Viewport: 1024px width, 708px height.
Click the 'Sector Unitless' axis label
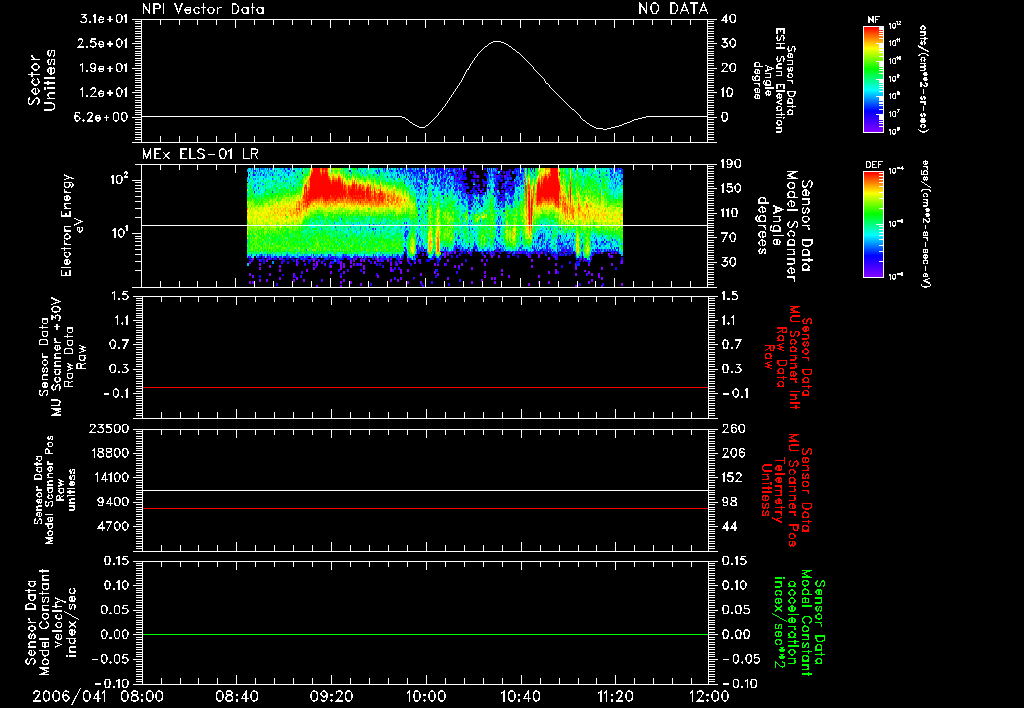[x=42, y=80]
